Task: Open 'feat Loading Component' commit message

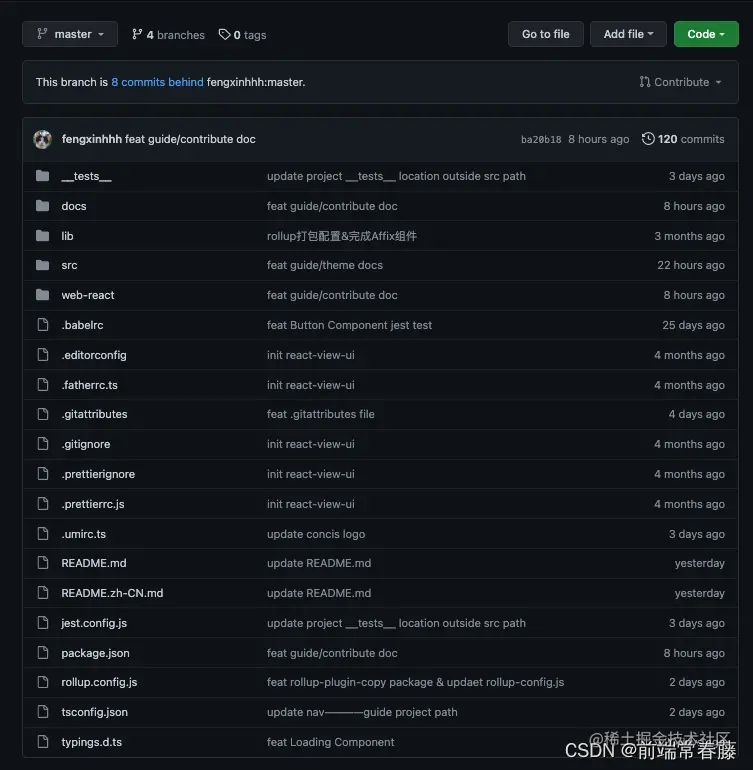Action: pyautogui.click(x=330, y=742)
